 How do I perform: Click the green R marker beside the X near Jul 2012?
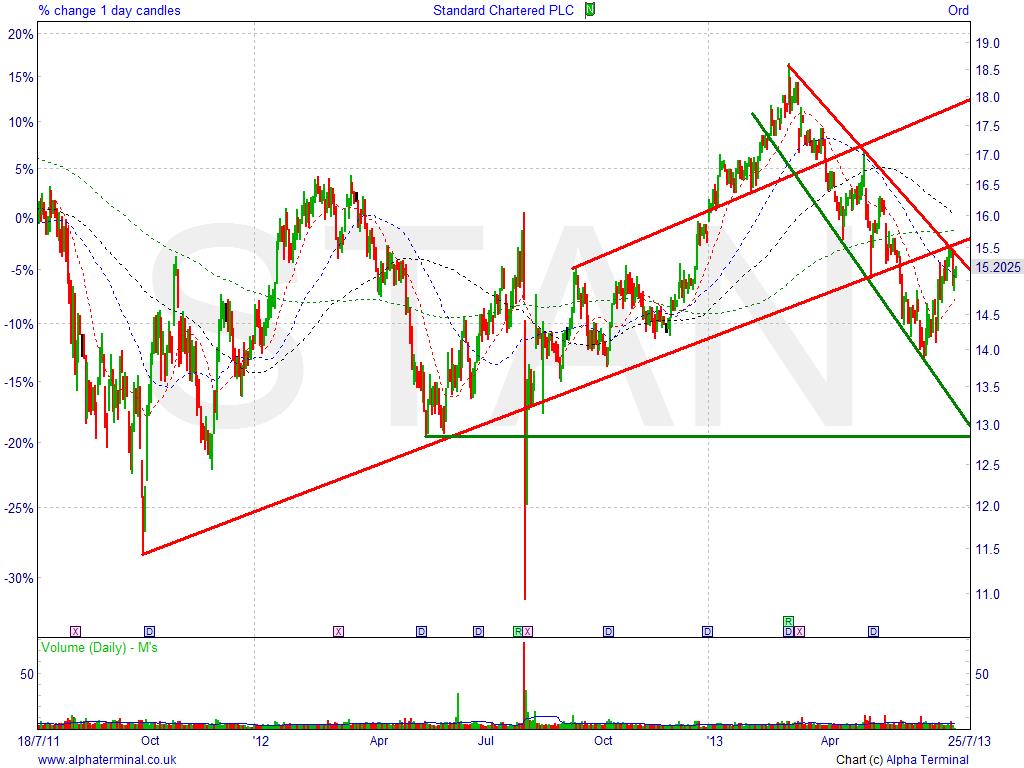coord(519,631)
